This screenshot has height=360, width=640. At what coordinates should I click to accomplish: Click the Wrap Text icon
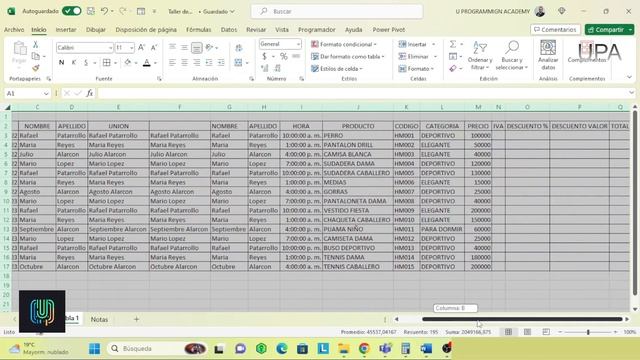239,48
